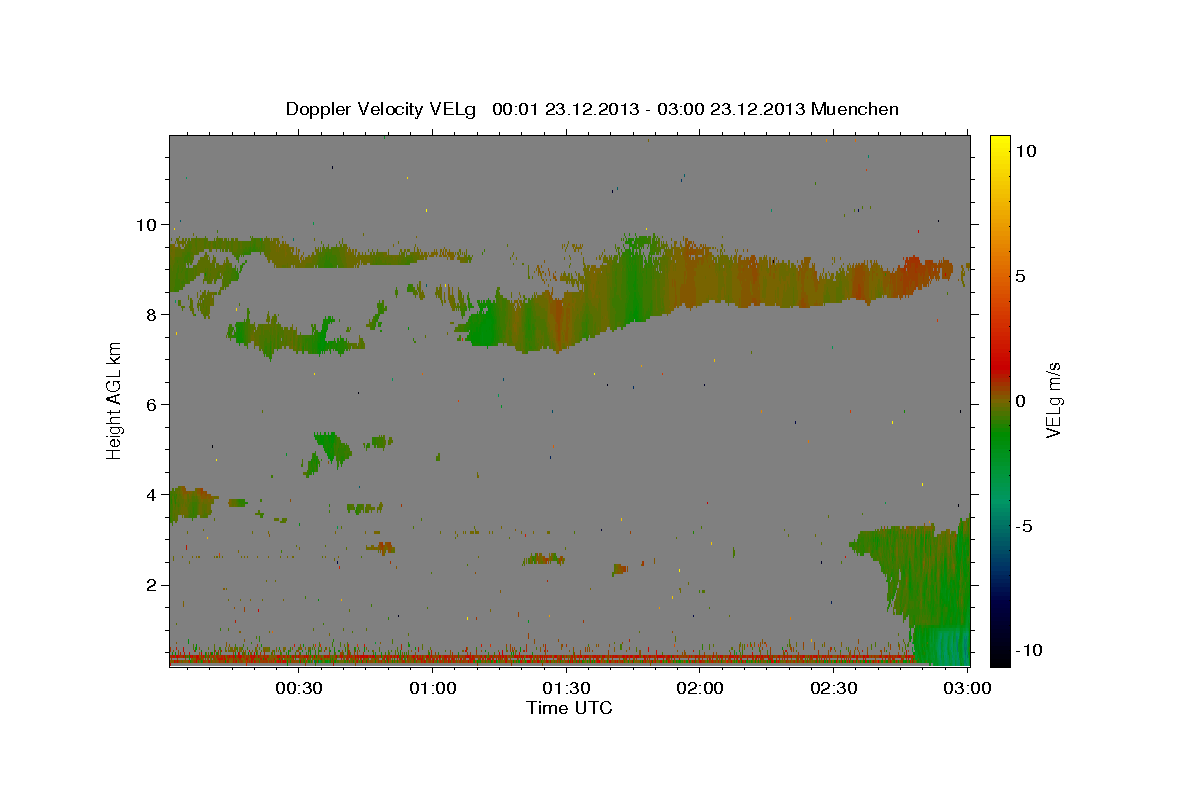
Task: Select the 02:00 time tick label
Action: click(700, 689)
